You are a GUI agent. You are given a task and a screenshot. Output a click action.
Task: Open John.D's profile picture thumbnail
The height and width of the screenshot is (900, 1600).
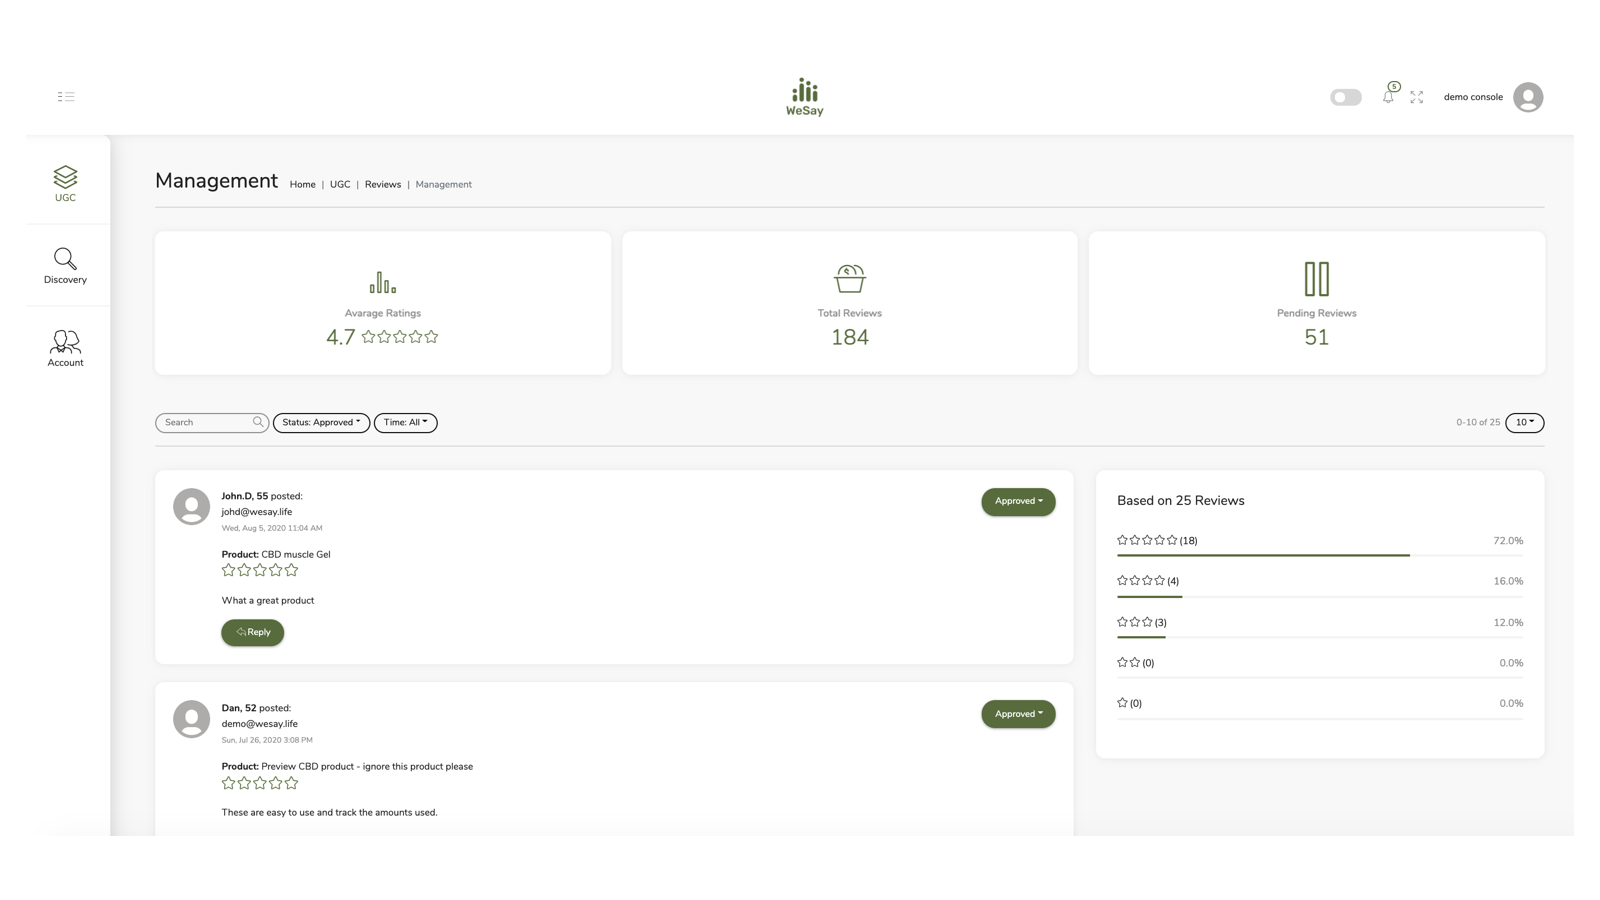point(191,507)
